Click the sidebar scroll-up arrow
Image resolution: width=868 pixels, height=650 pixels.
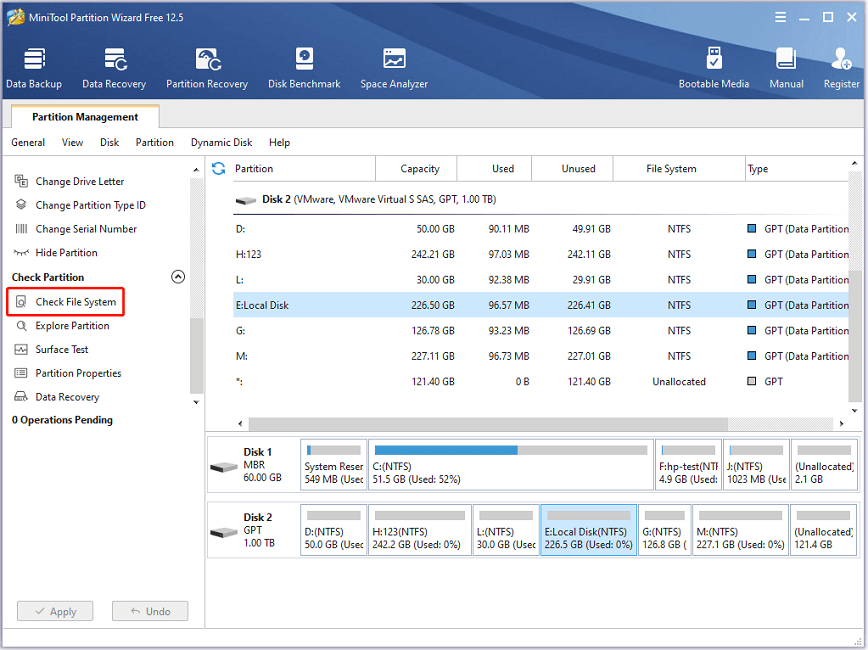click(196, 169)
